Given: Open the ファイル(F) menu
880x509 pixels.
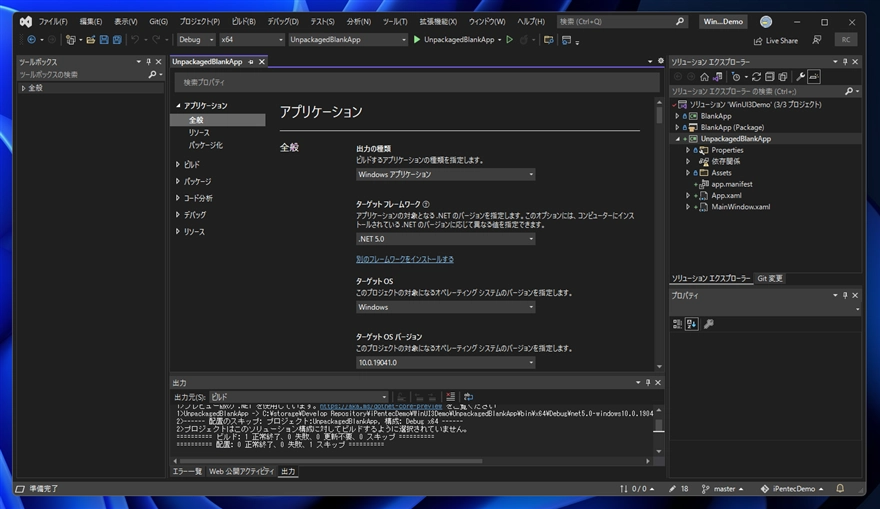Looking at the screenshot, I should click(x=53, y=22).
